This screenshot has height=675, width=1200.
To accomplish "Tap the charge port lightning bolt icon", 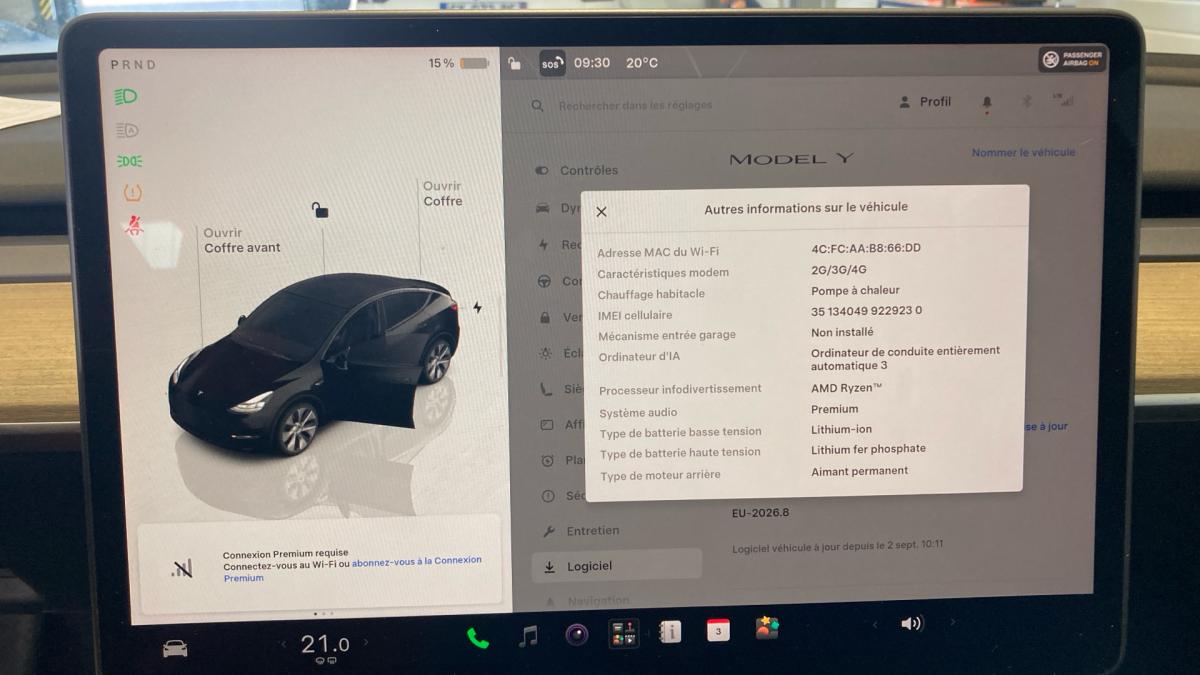I will [x=477, y=307].
